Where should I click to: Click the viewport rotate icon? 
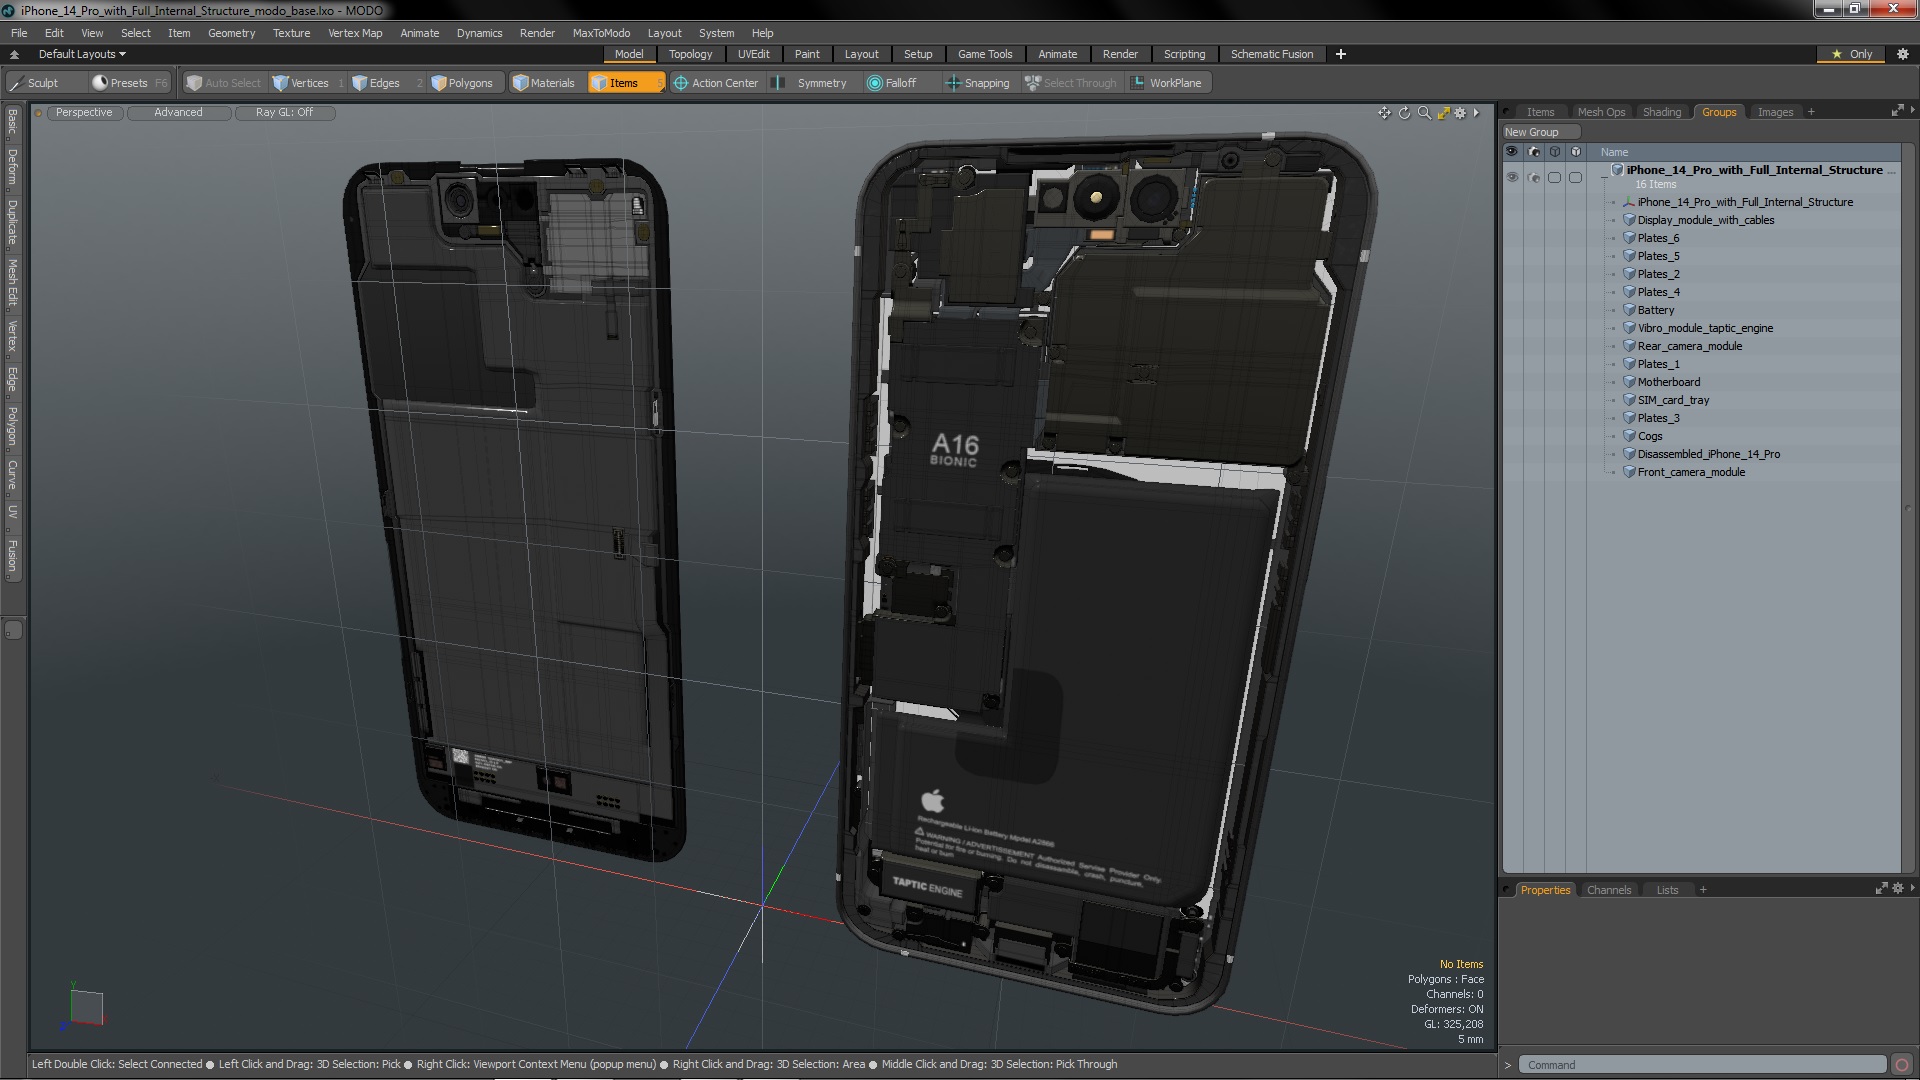tap(1404, 113)
